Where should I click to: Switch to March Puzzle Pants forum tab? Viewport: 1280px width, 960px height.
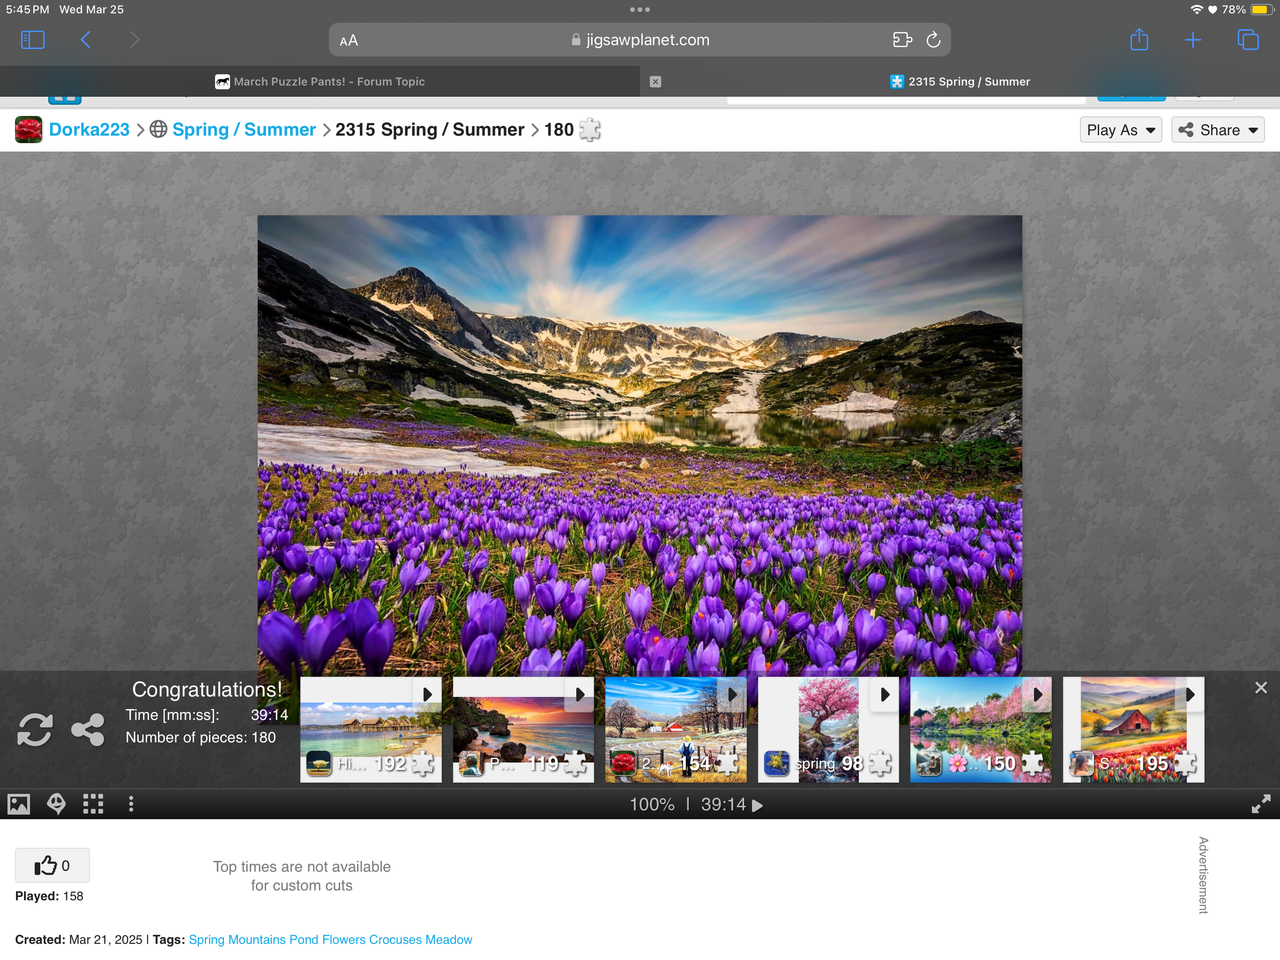(x=320, y=82)
